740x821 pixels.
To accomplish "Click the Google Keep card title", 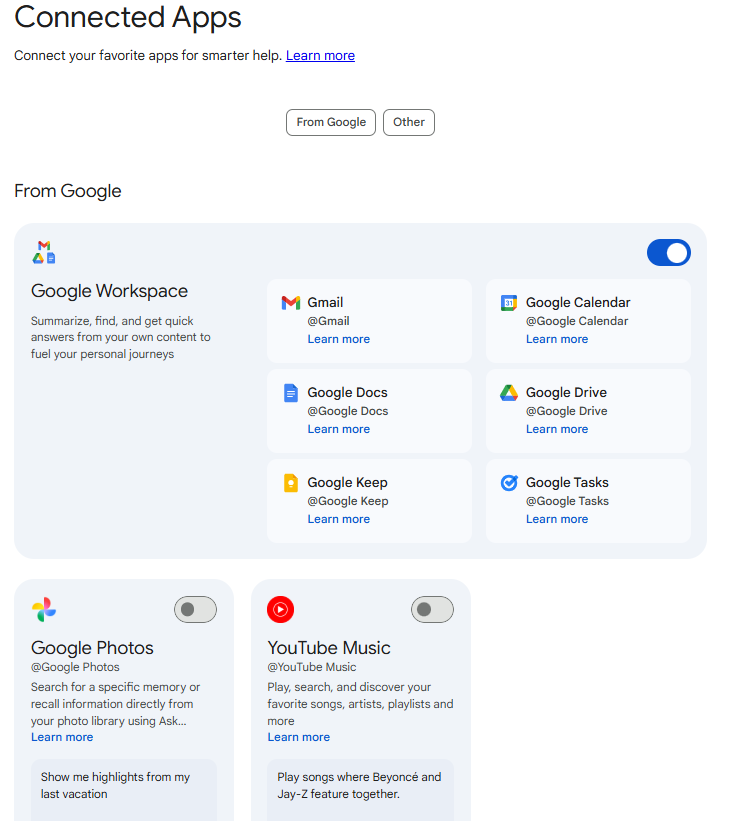I will [x=347, y=483].
